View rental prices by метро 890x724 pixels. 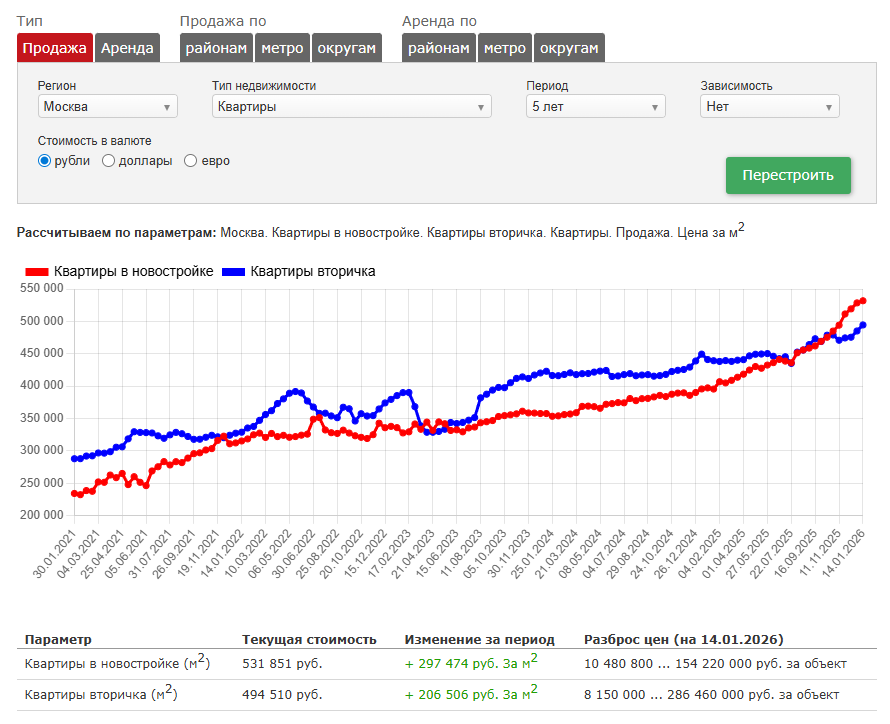tap(504, 47)
